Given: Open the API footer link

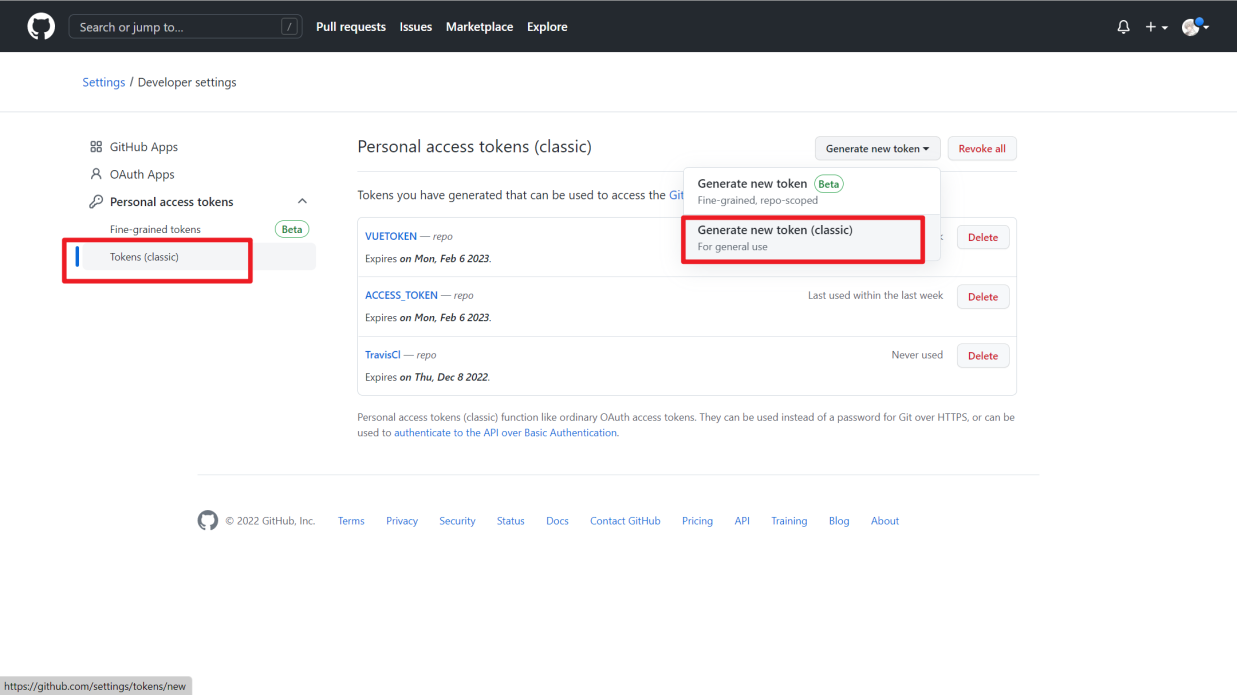Looking at the screenshot, I should pyautogui.click(x=742, y=521).
